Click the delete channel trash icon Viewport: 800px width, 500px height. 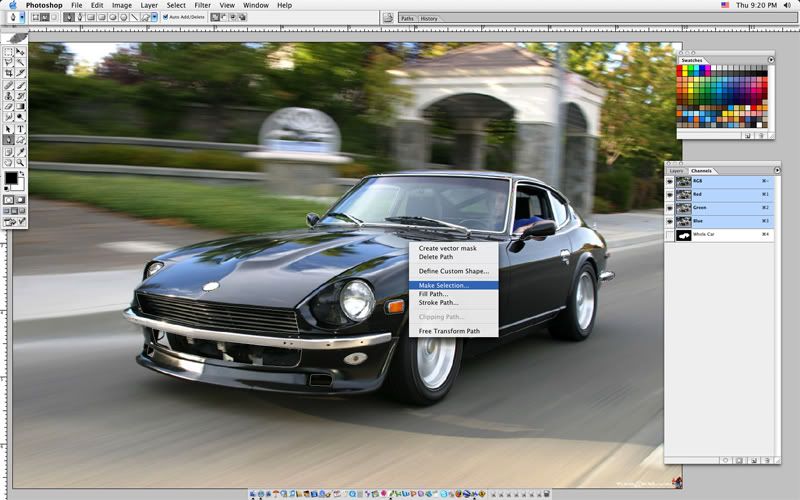[766, 460]
